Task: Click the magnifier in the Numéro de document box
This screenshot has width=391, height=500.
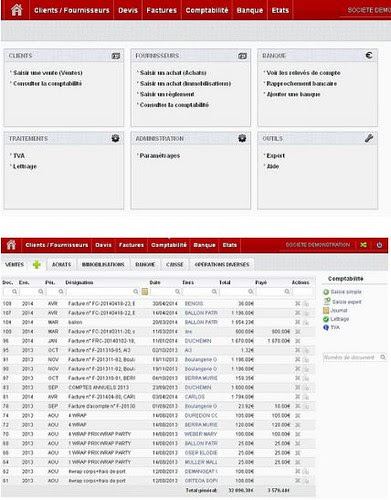Action: coord(383,357)
